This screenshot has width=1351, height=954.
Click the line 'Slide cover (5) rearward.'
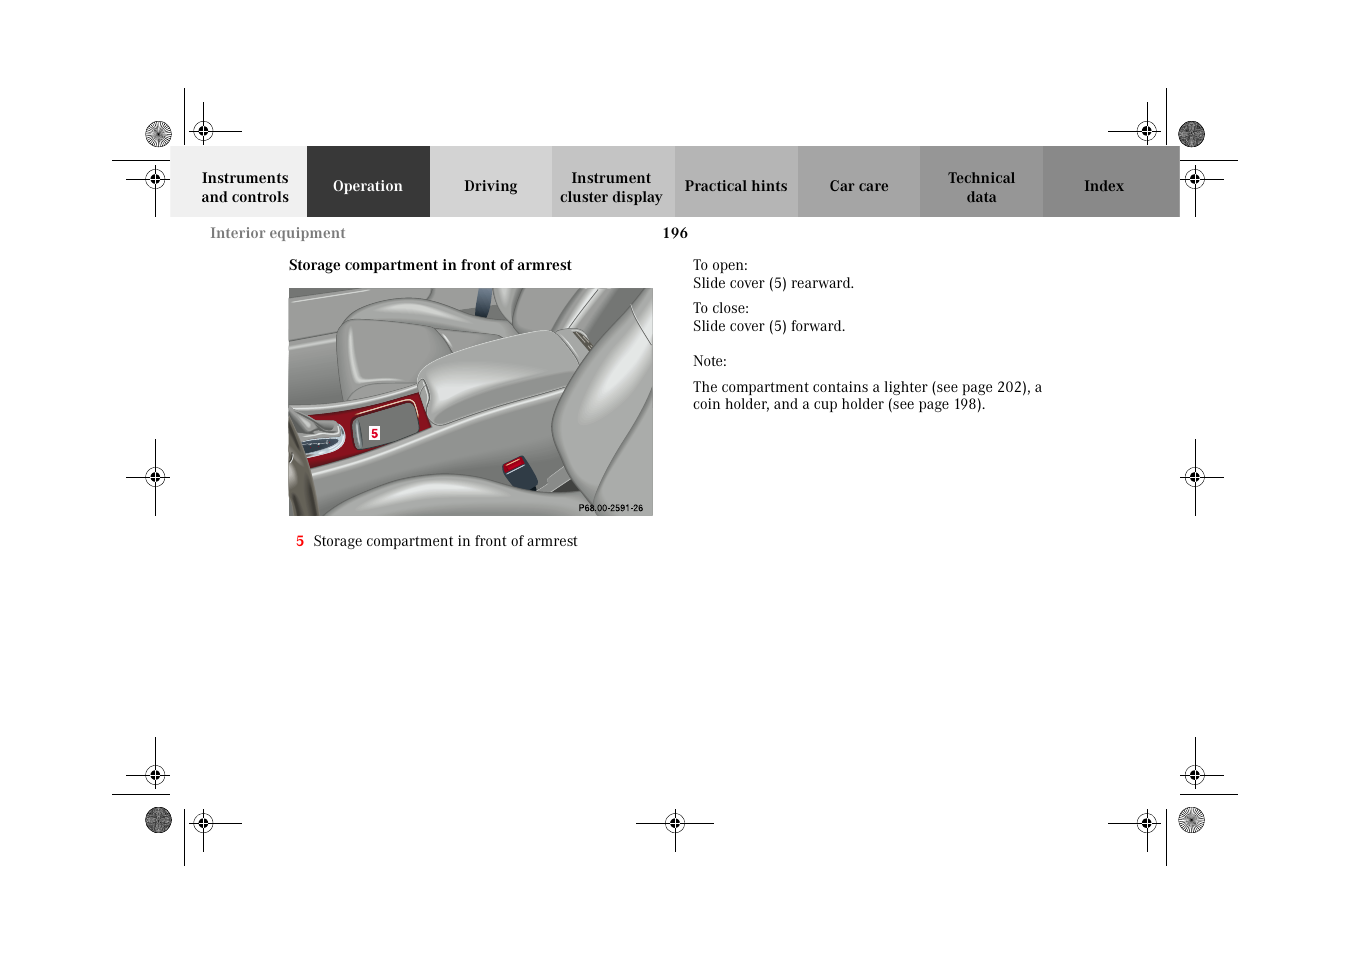pyautogui.click(x=773, y=283)
